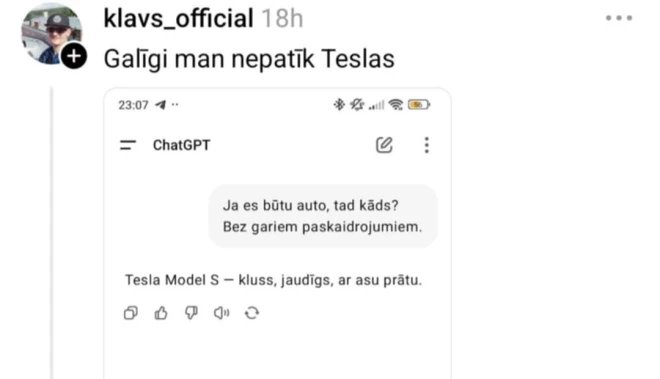660x379 pixels.
Task: Like the response with thumbs up
Action: (161, 313)
